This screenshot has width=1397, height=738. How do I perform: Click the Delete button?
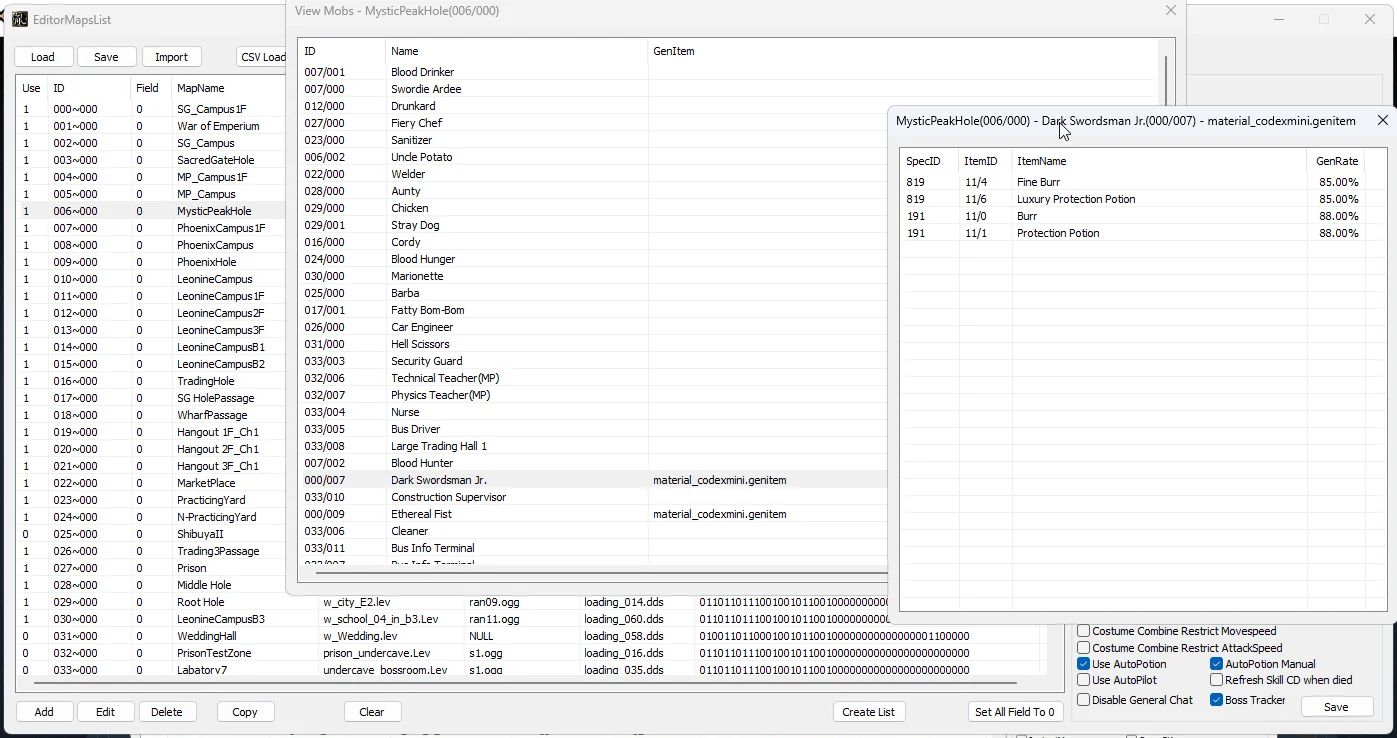[x=167, y=712]
